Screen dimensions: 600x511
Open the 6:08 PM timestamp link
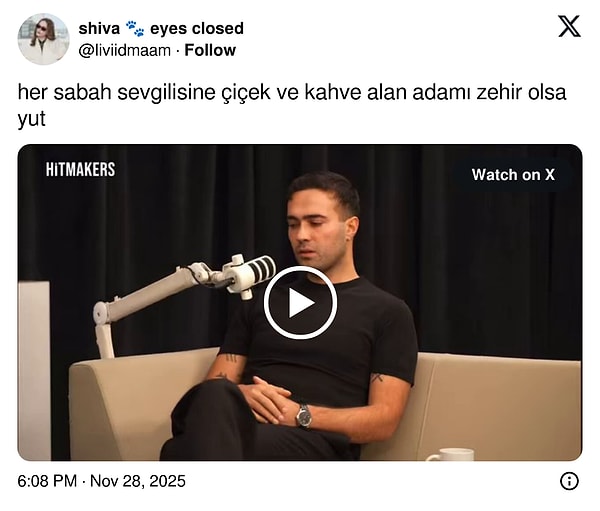click(47, 481)
